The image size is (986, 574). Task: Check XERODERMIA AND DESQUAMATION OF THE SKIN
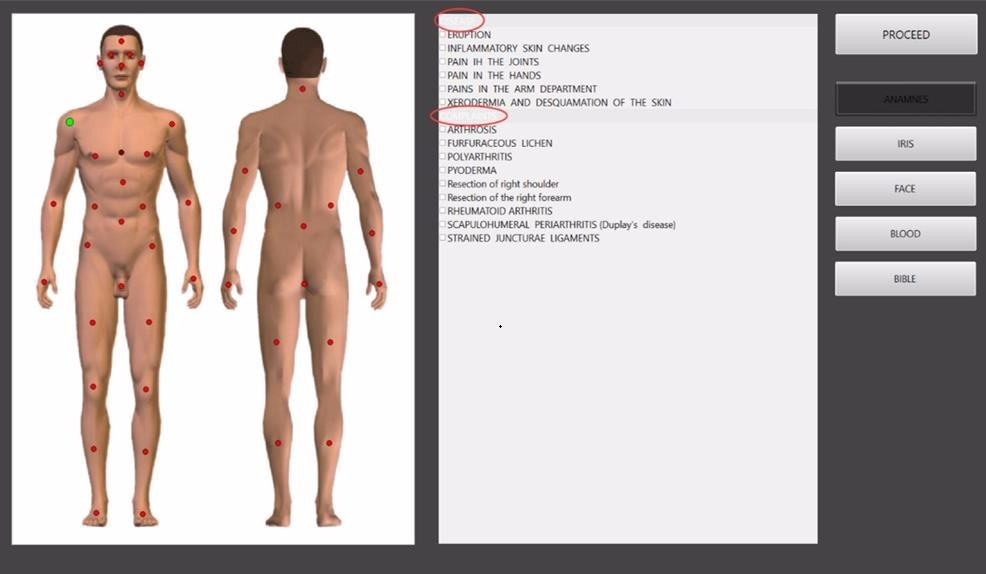point(443,102)
